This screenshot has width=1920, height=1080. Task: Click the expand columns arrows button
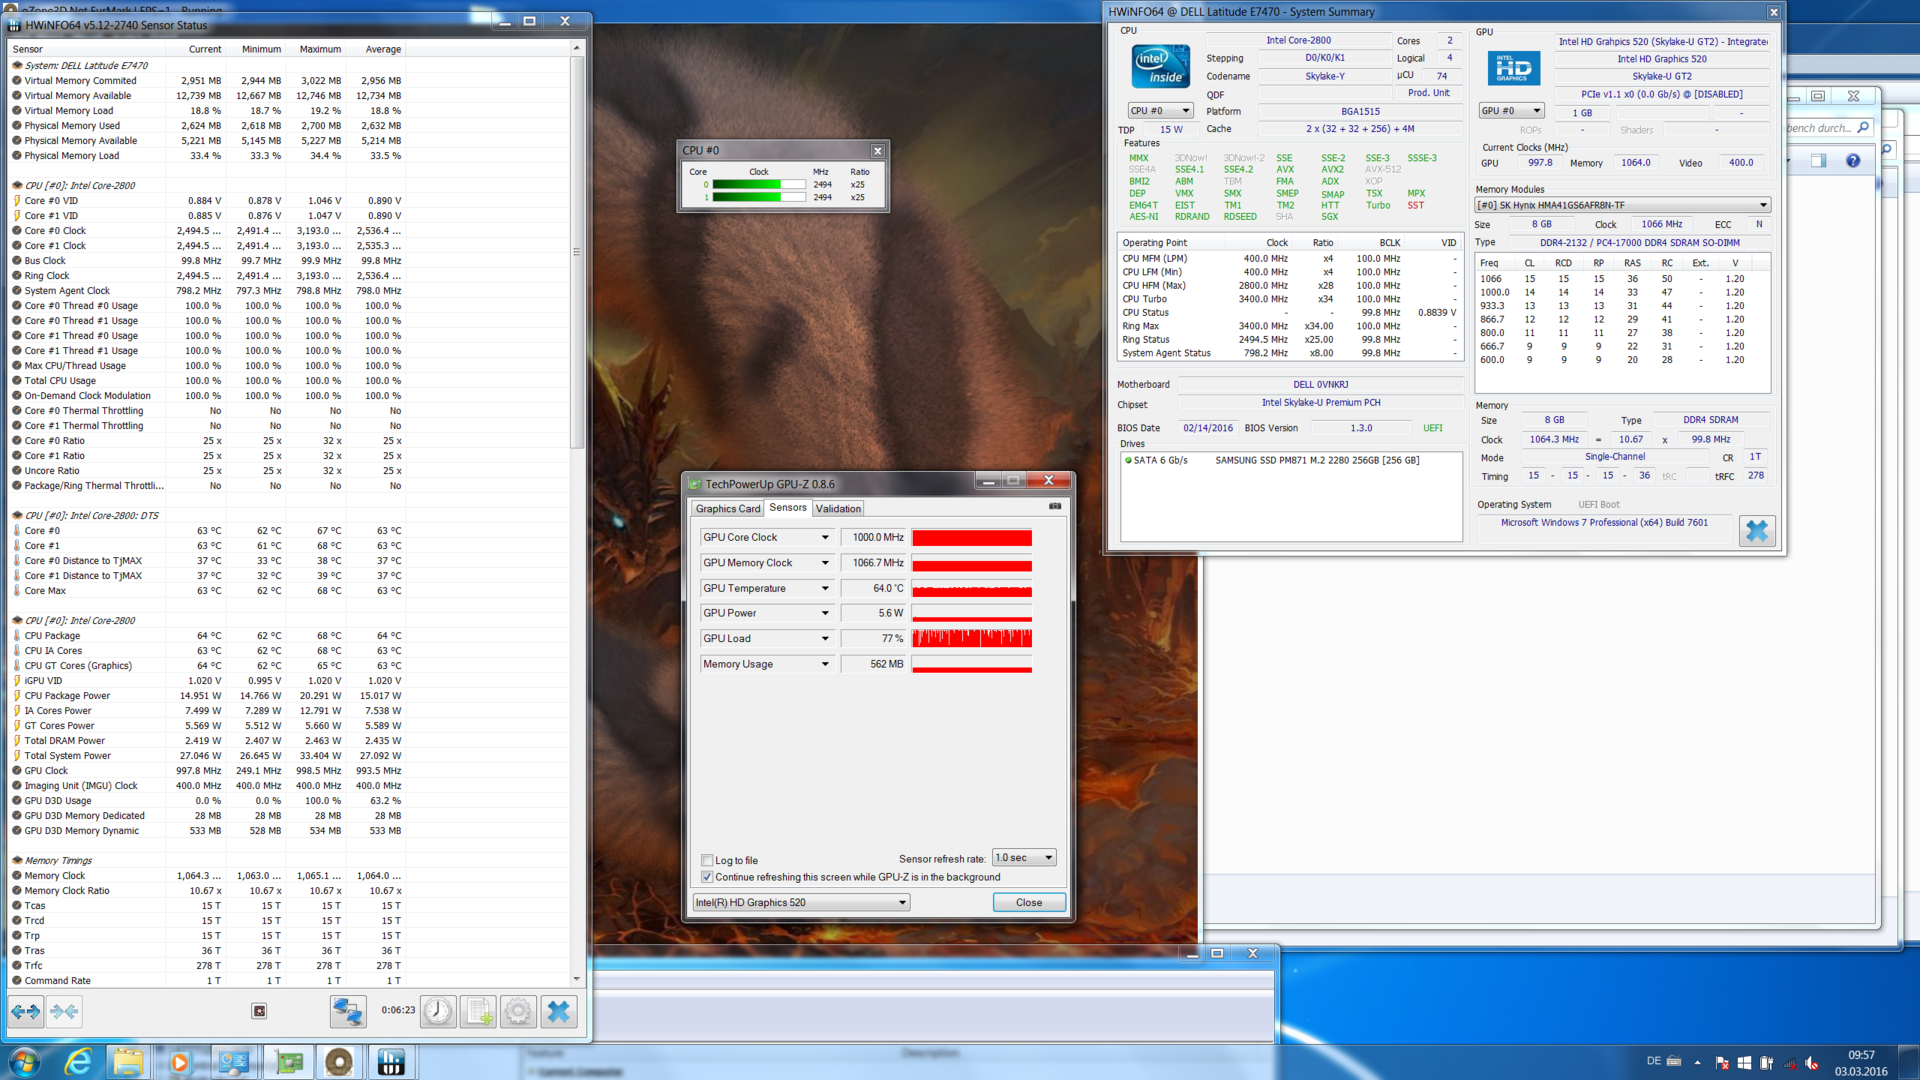coord(26,1012)
